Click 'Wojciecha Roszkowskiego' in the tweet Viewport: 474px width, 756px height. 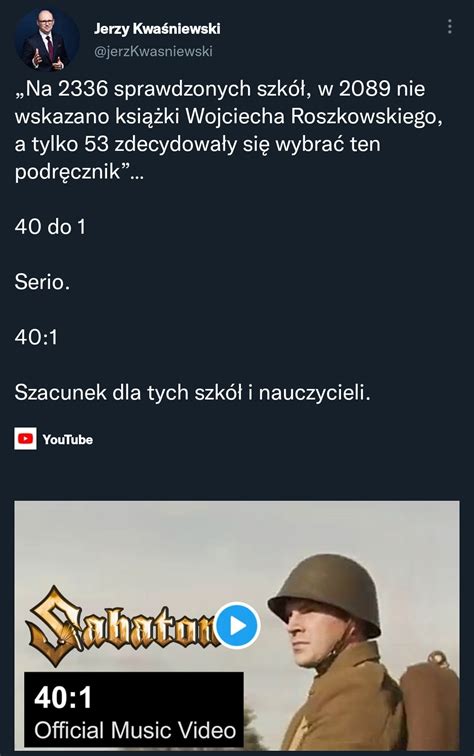pos(313,117)
